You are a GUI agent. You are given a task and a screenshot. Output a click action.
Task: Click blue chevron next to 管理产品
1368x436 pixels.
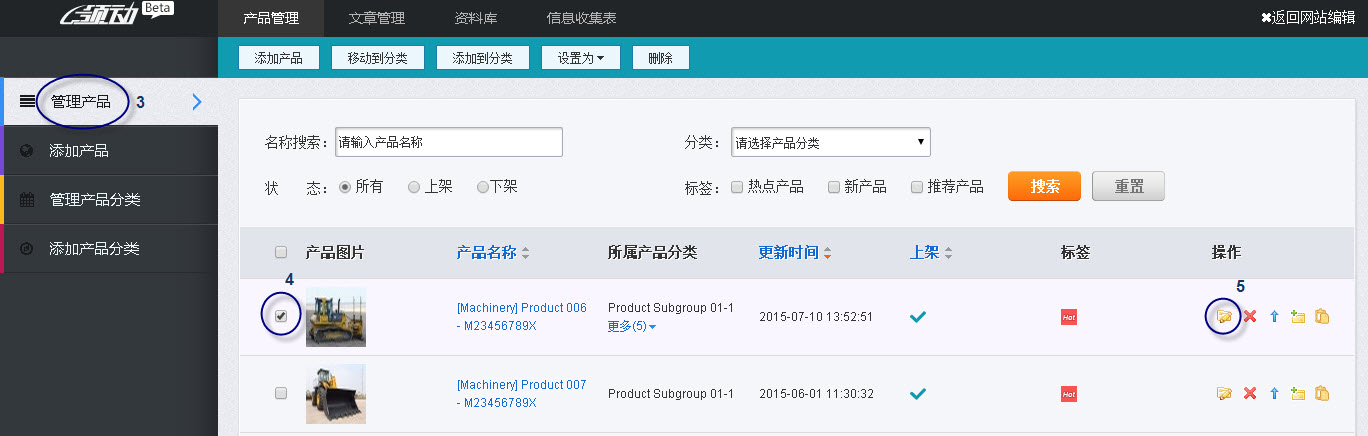[x=196, y=101]
